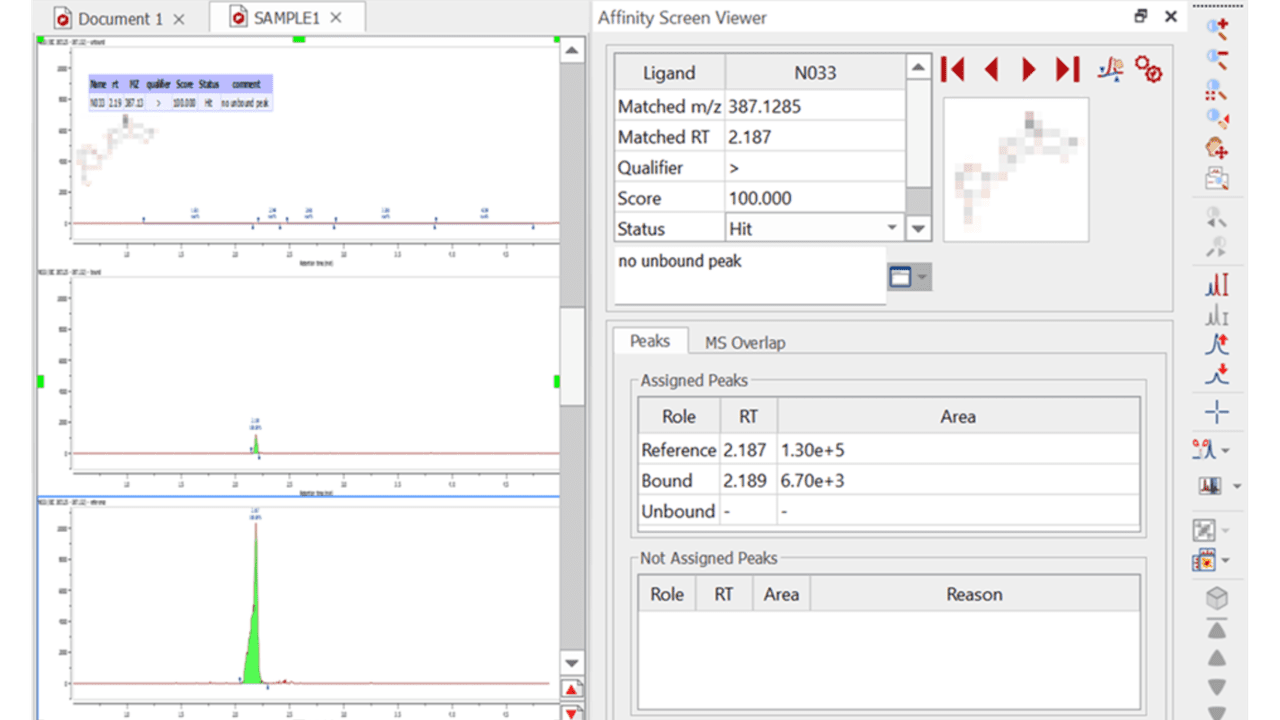
Task: Click the Bound RT cell 2.189
Action: [x=747, y=481]
